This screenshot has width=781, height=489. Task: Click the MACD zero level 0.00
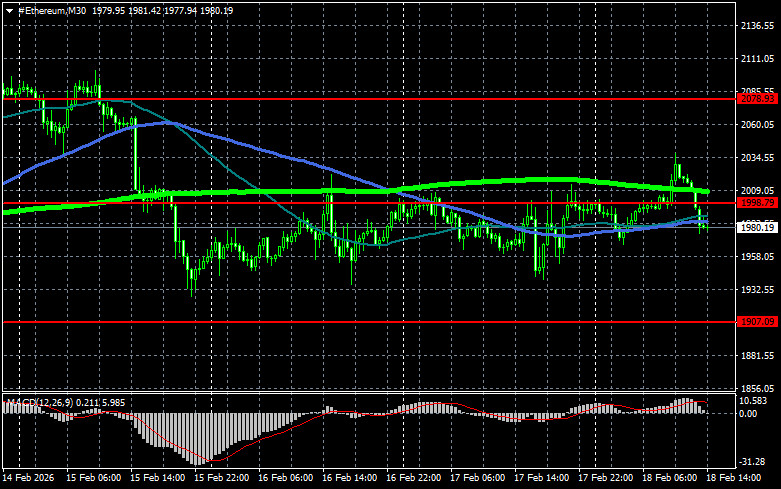748,414
